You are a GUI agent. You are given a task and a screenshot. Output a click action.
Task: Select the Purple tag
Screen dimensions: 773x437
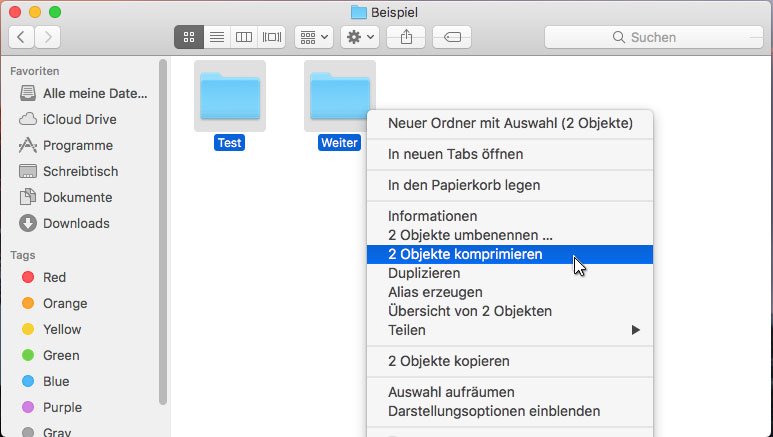coord(52,407)
